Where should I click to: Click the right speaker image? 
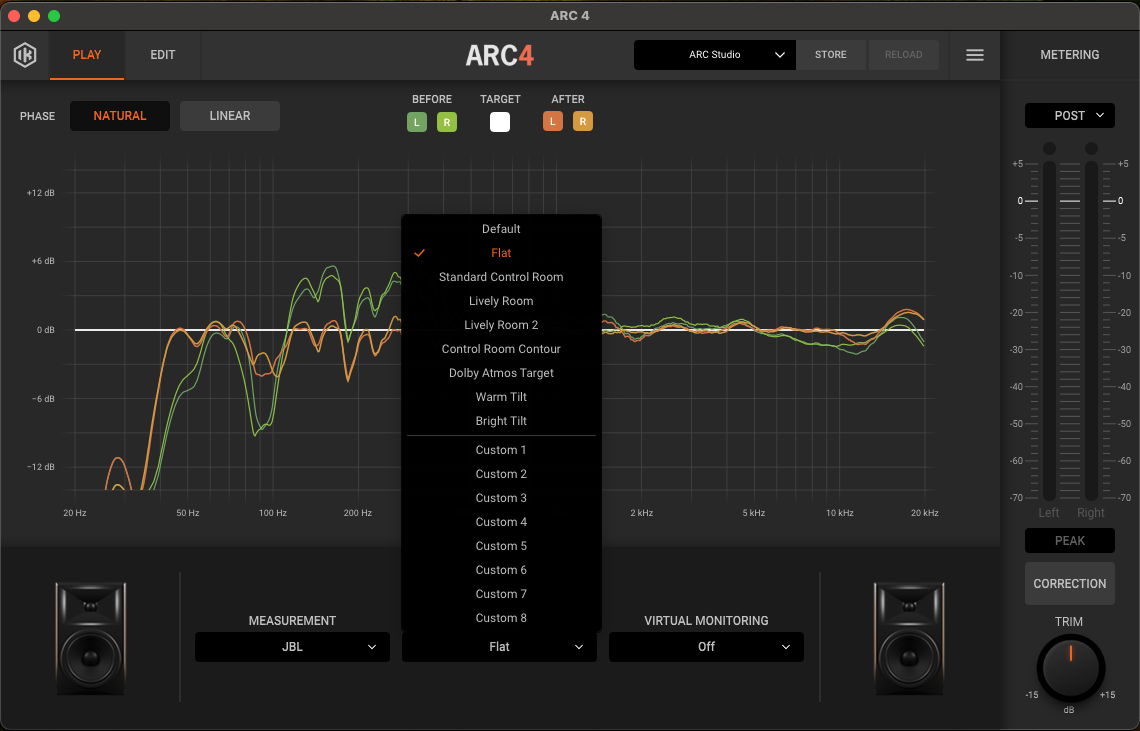pyautogui.click(x=909, y=638)
